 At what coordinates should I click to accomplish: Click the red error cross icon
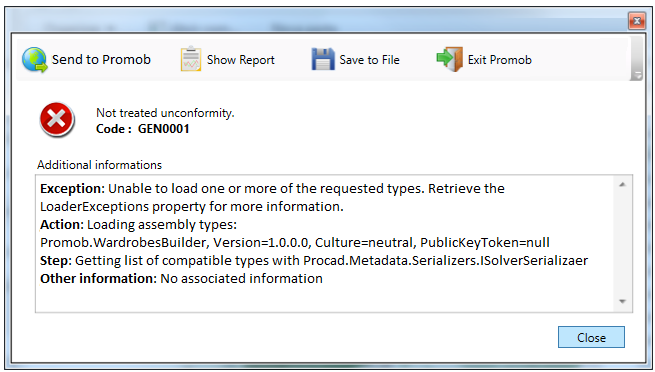[x=57, y=119]
